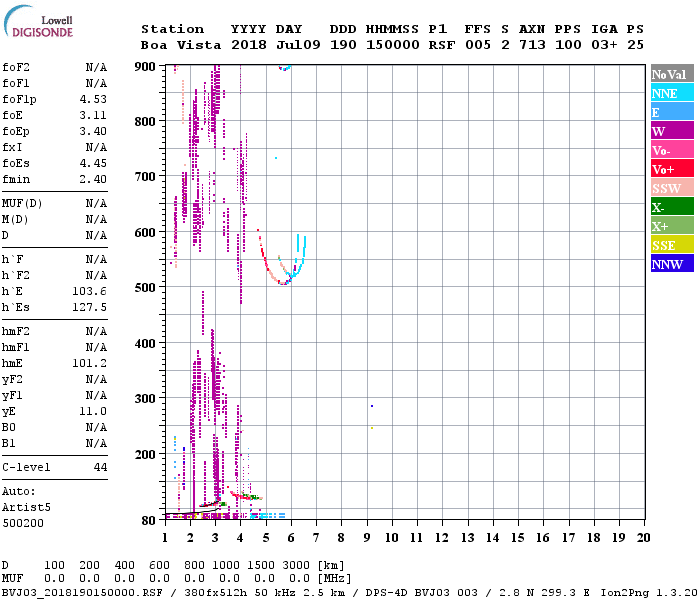Click the foF2 parameter label
700x600 pixels.
click(16, 67)
